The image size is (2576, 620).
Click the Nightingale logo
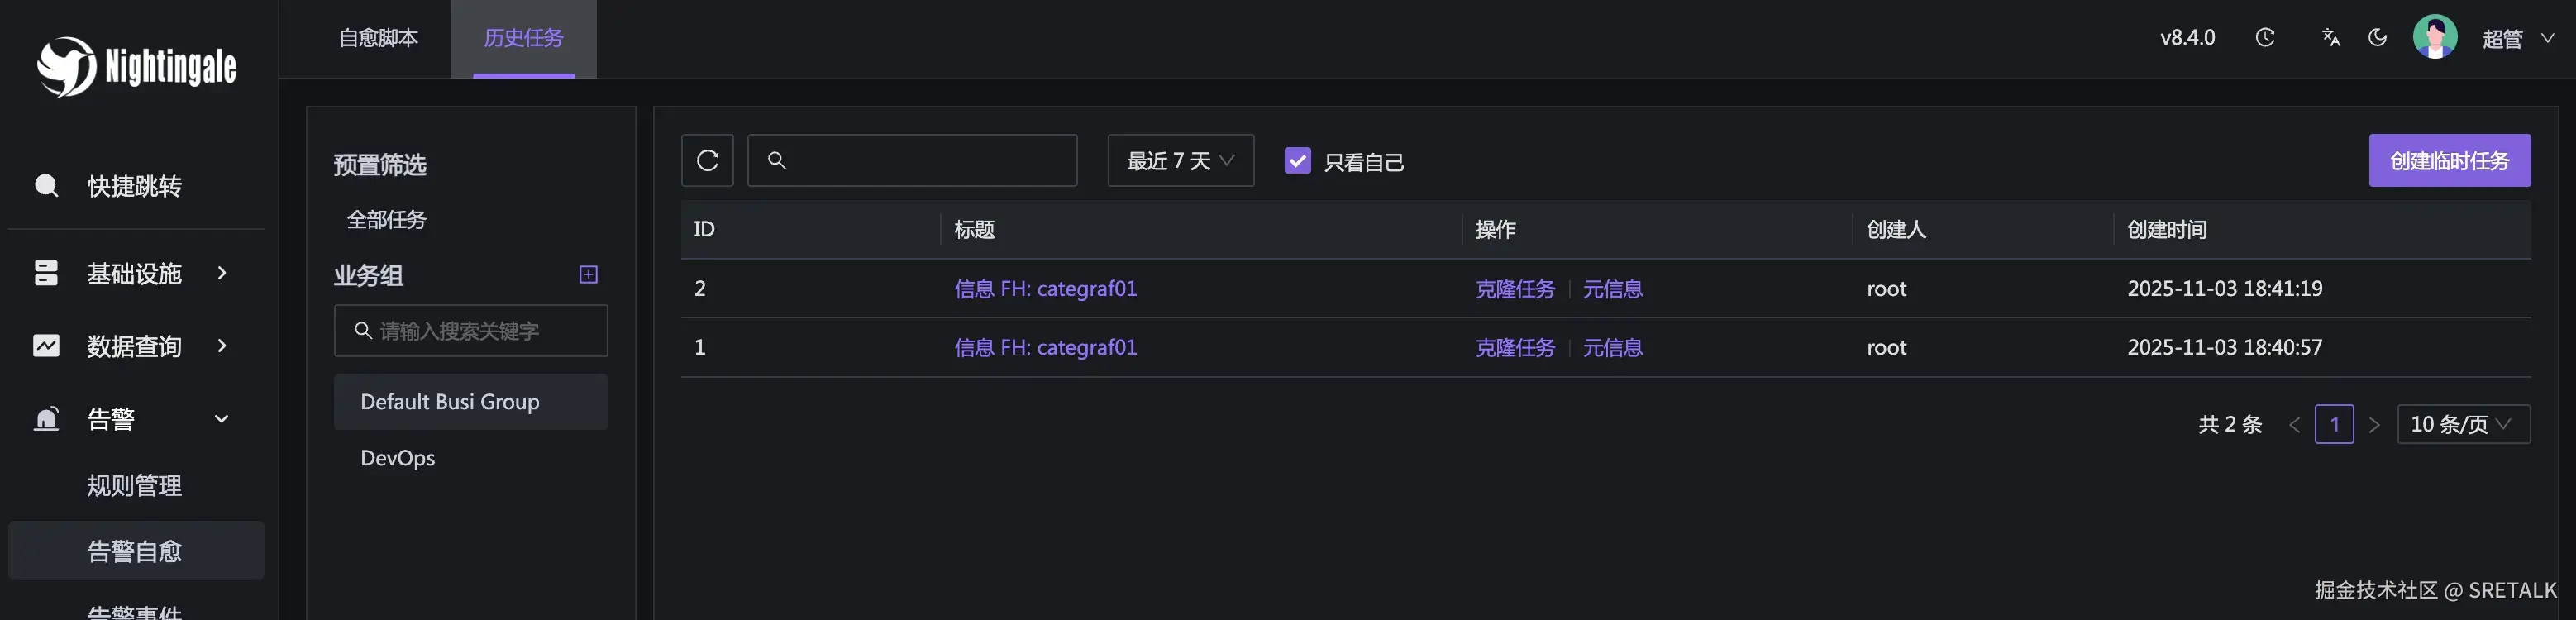137,67
